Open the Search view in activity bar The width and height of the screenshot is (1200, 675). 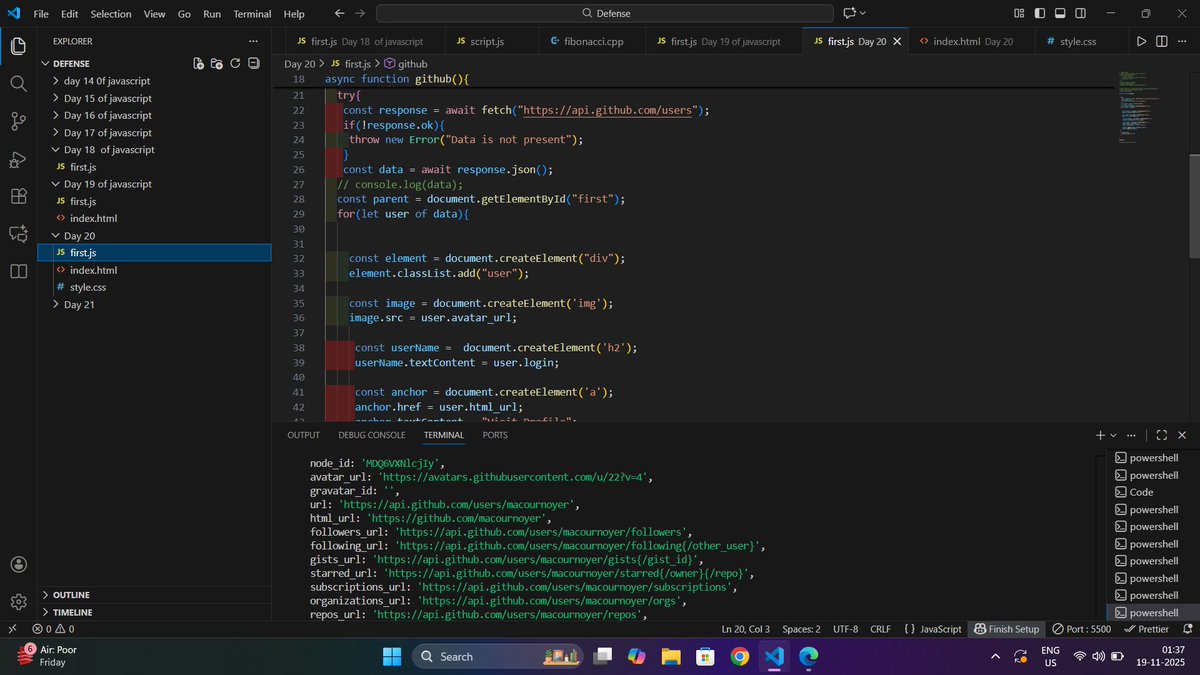(18, 83)
